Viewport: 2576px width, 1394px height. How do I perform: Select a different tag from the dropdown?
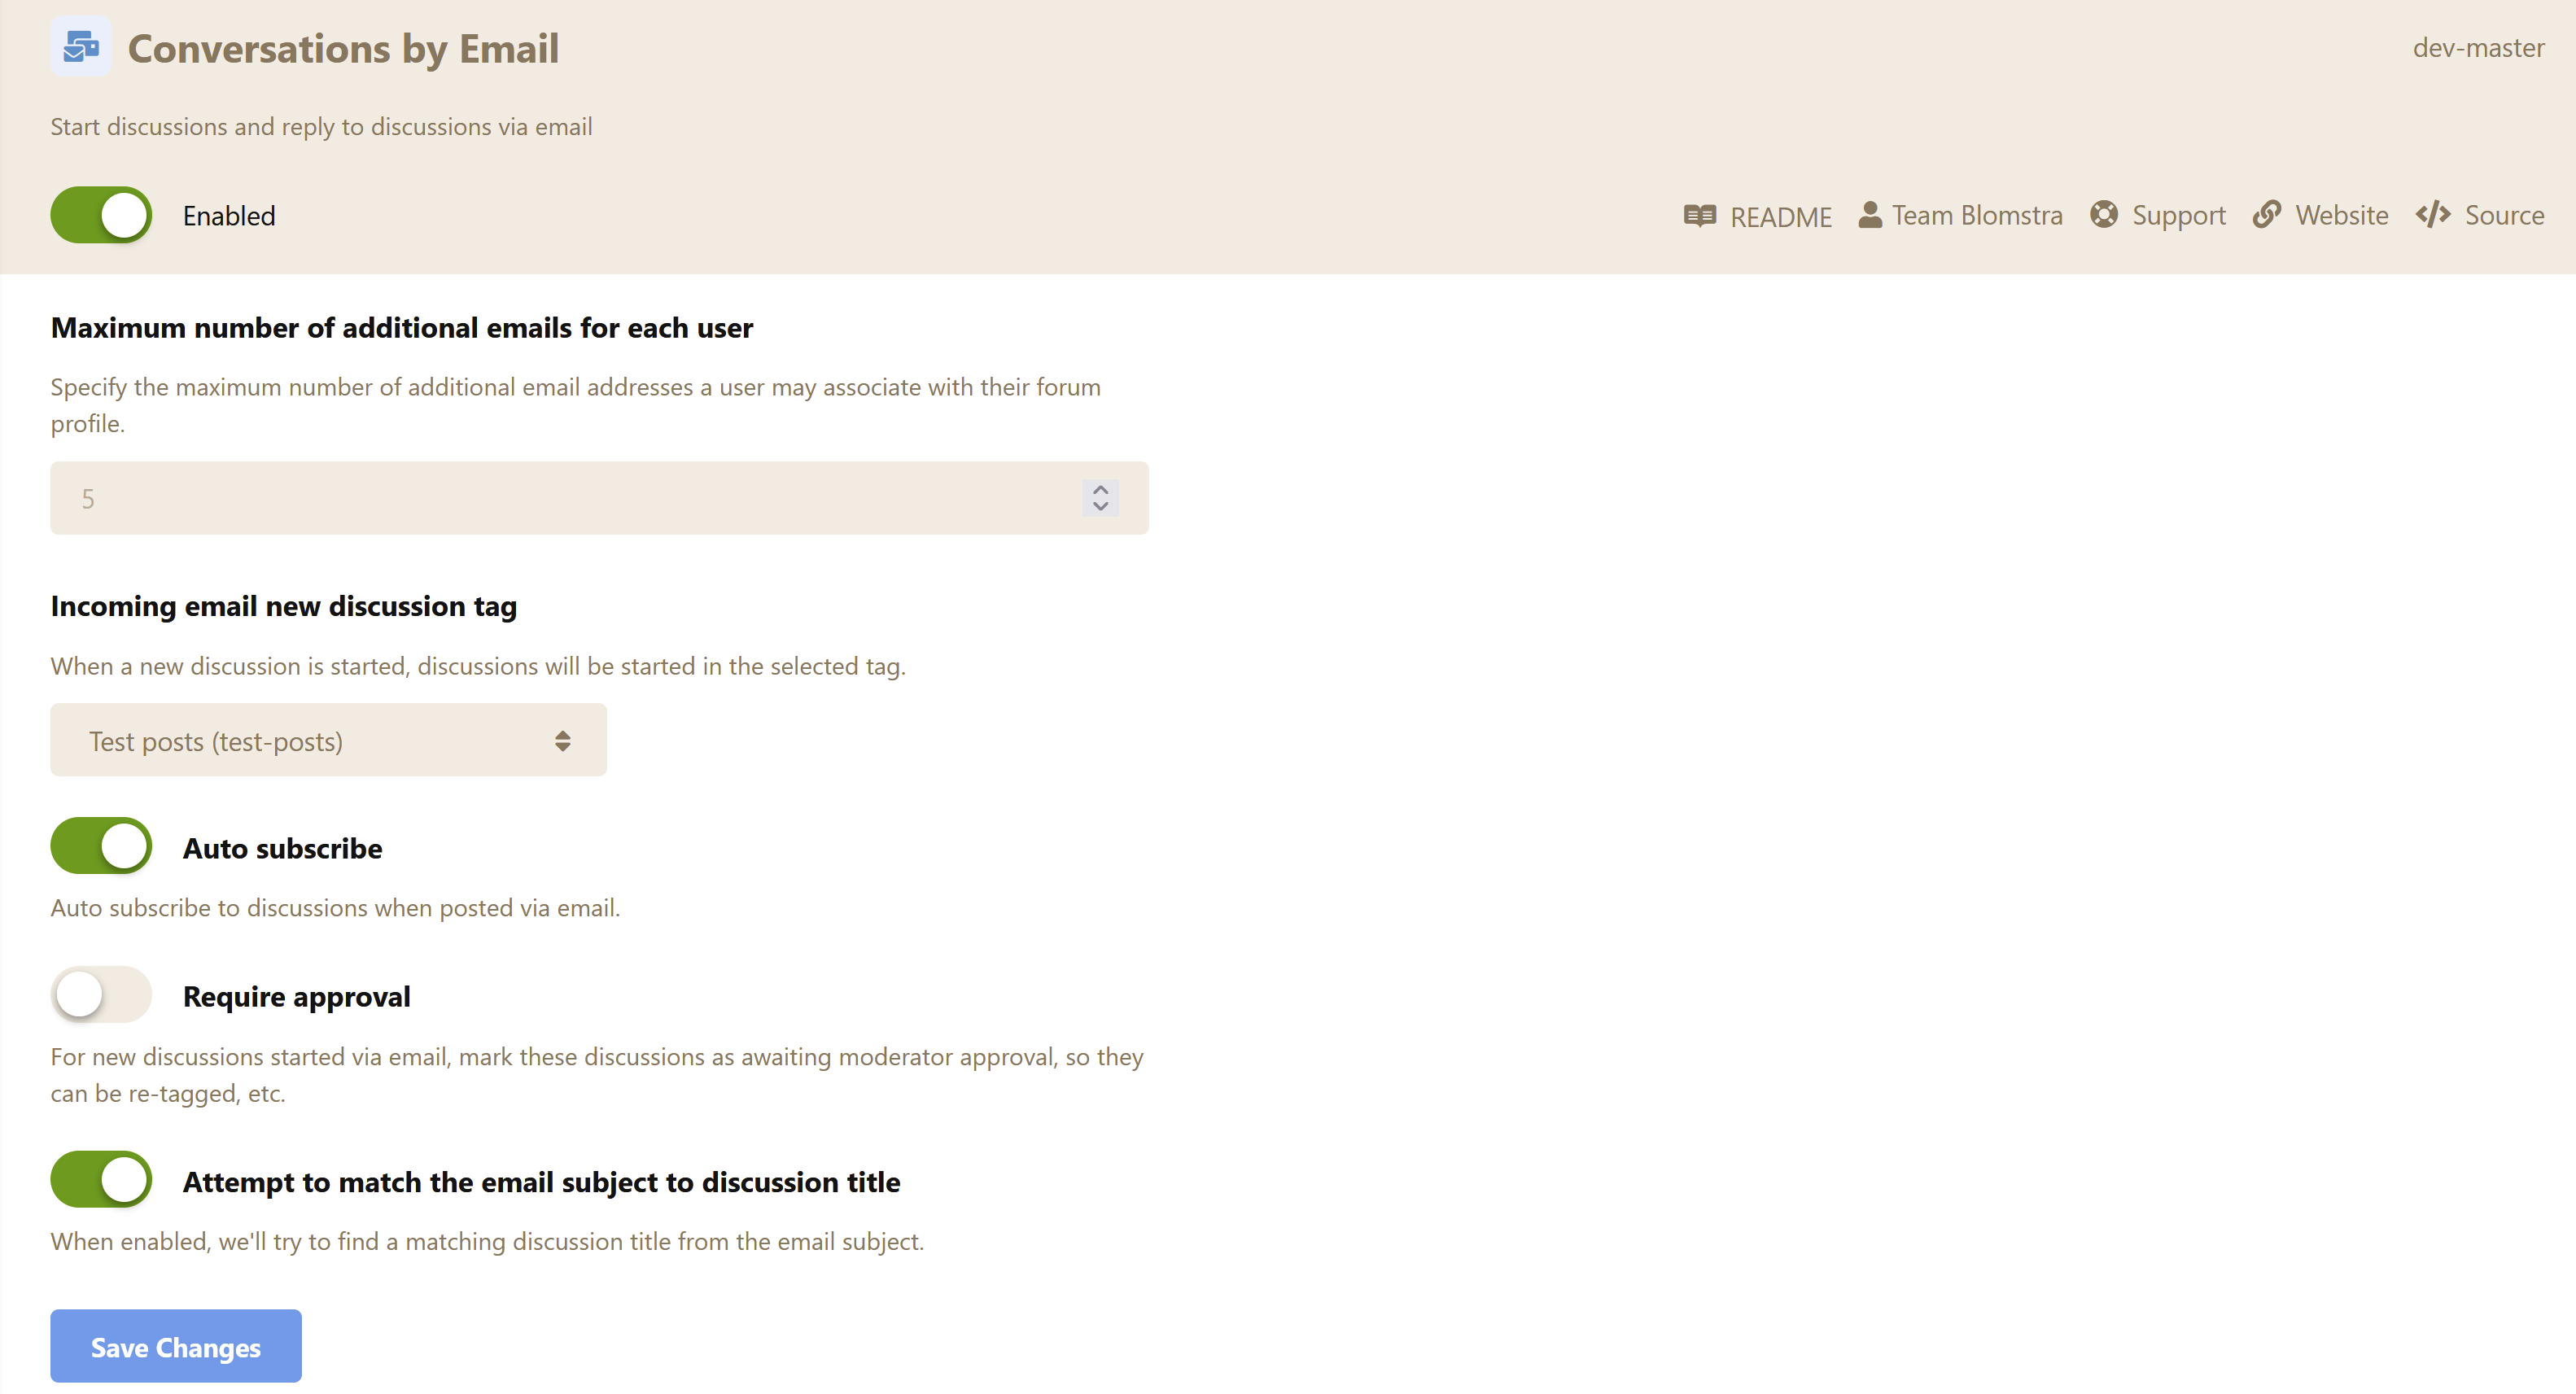(x=328, y=738)
